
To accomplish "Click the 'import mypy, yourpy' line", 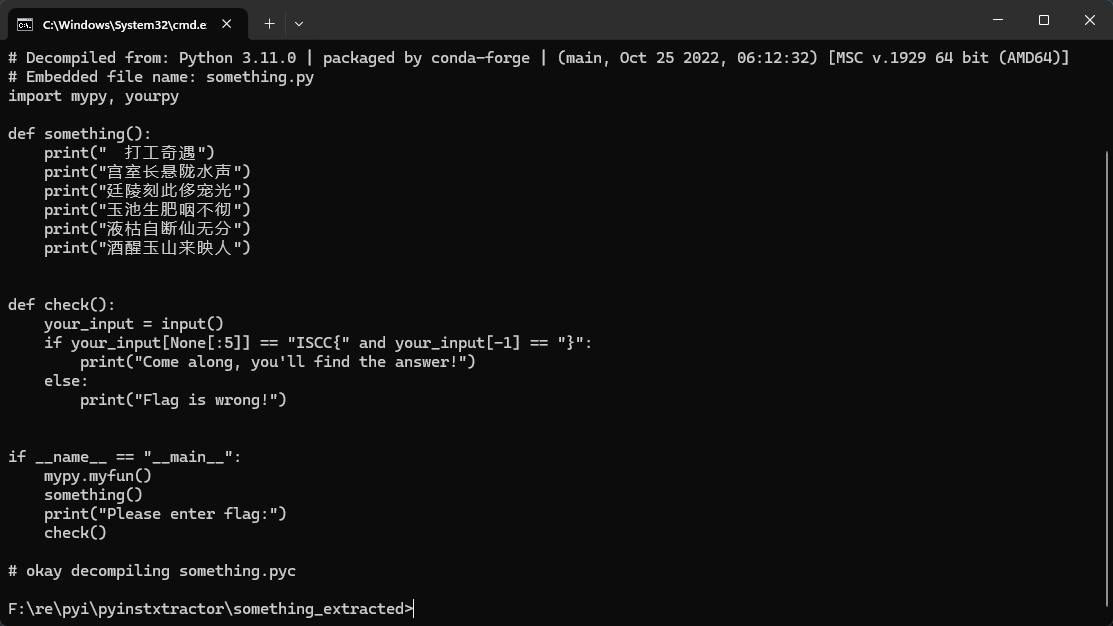I will pyautogui.click(x=94, y=97).
